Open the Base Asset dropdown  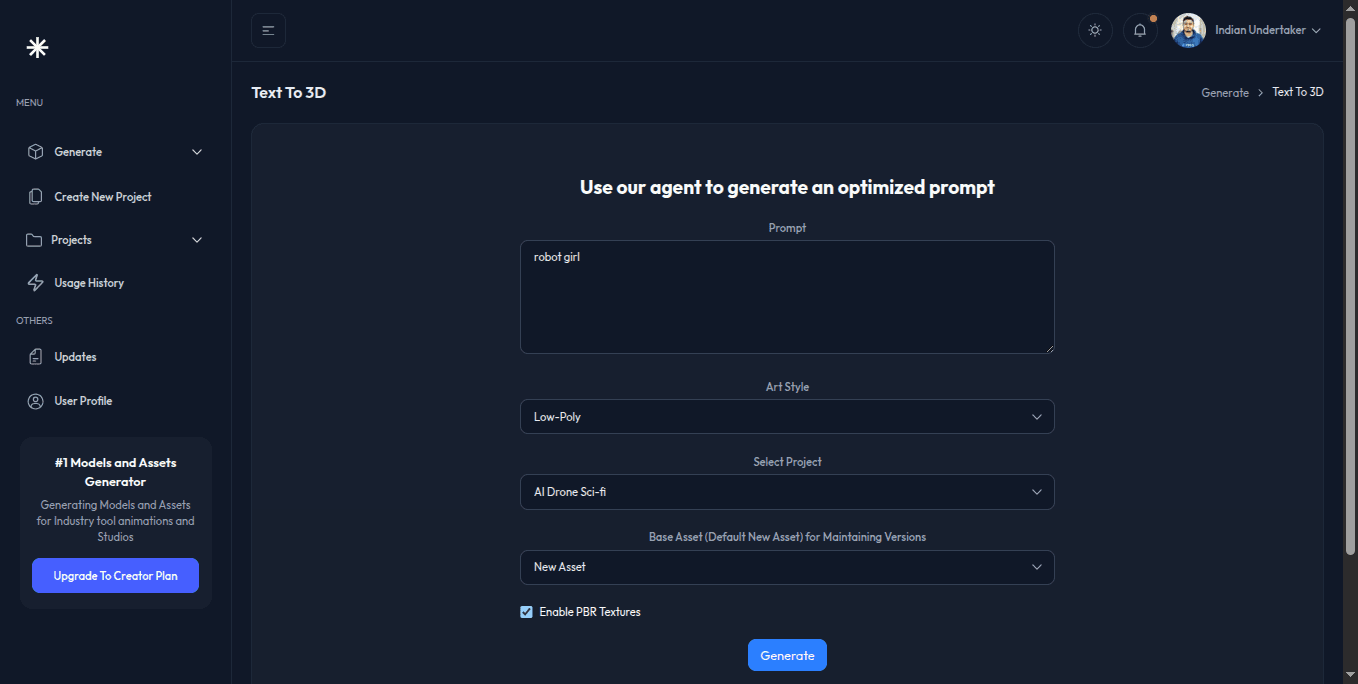787,567
